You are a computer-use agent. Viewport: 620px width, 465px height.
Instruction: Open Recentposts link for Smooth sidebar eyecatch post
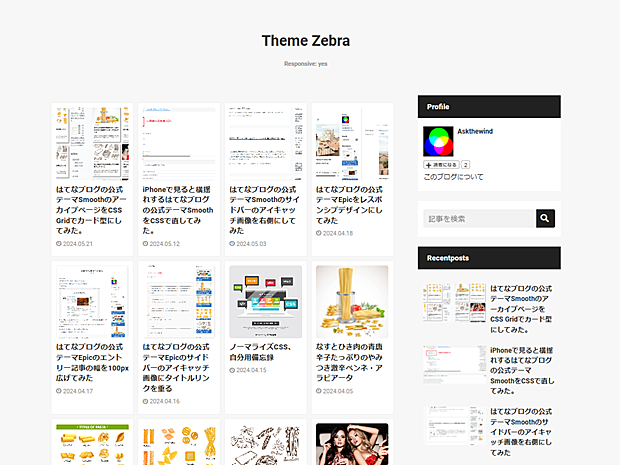pos(521,432)
